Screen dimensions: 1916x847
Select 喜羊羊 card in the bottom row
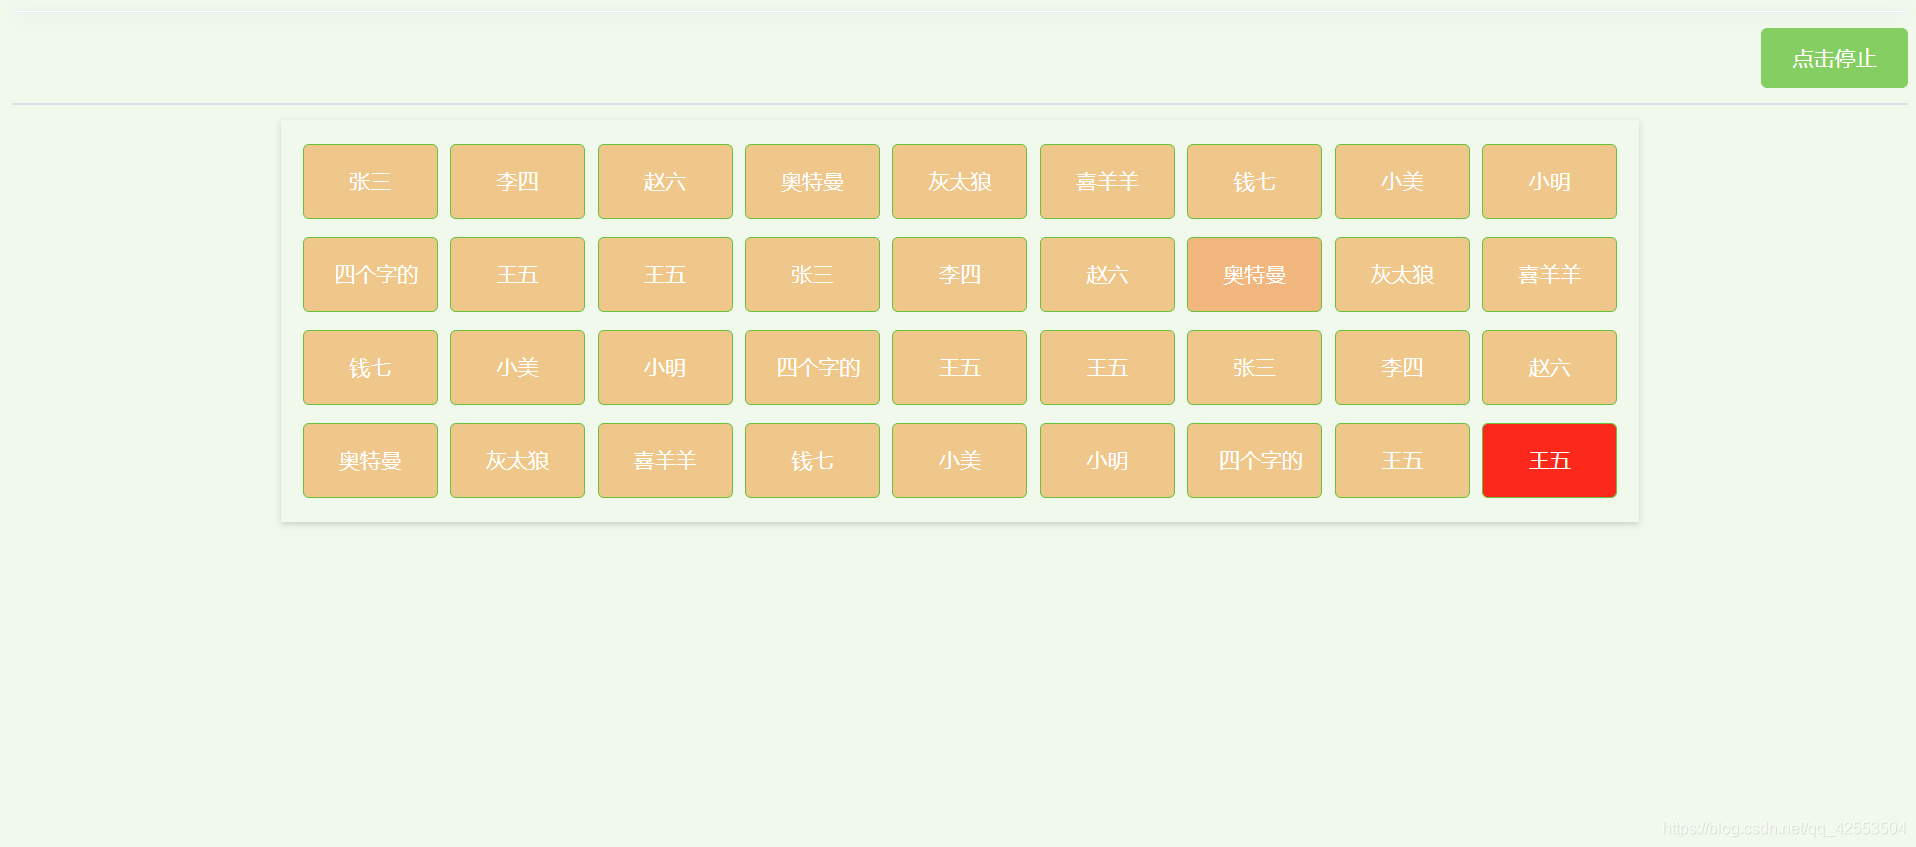point(665,460)
